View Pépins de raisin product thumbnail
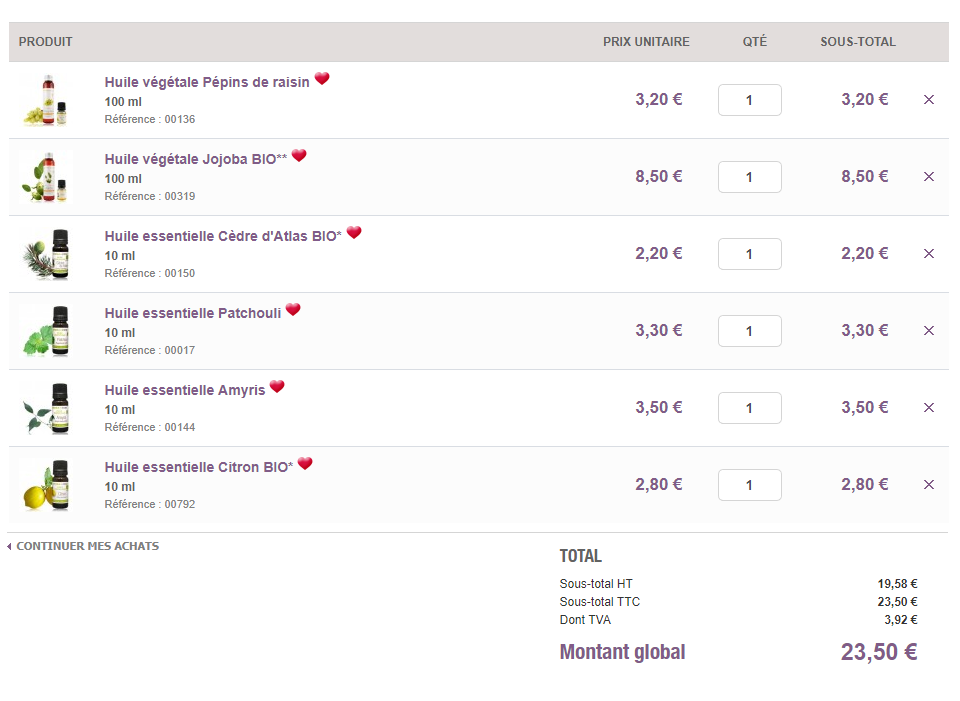960x701 pixels. (46, 100)
